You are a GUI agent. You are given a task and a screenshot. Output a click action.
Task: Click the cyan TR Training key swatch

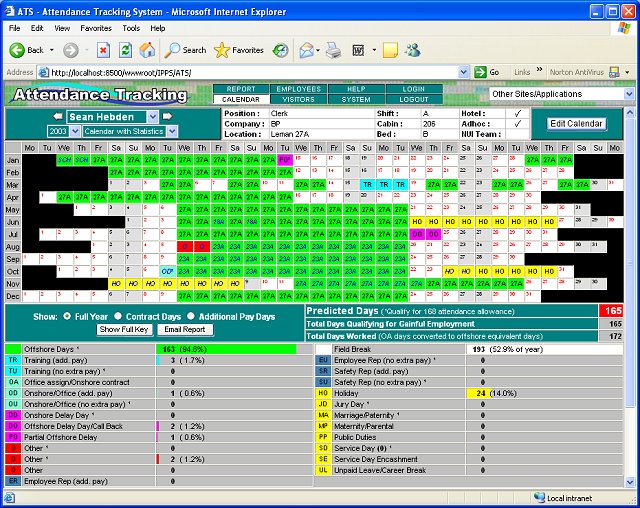13,360
